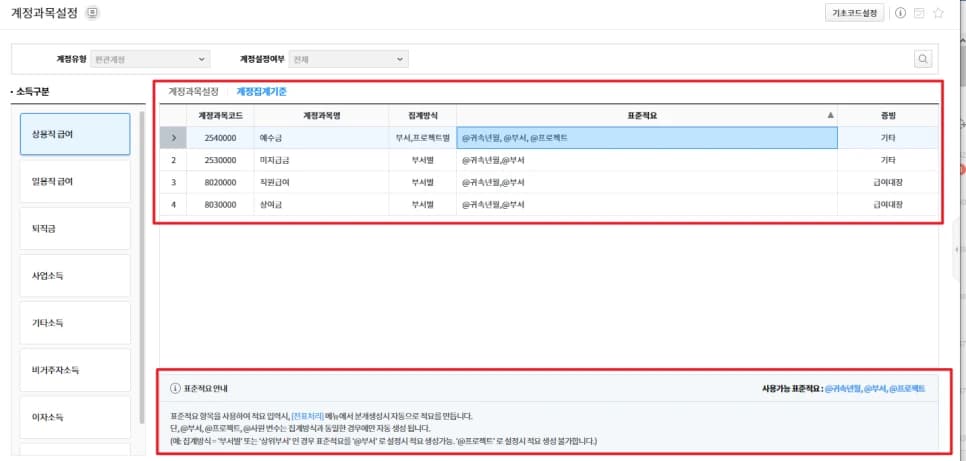The width and height of the screenshot is (966, 461).
Task: Click the @귀속년월 available variable link
Action: 842,389
